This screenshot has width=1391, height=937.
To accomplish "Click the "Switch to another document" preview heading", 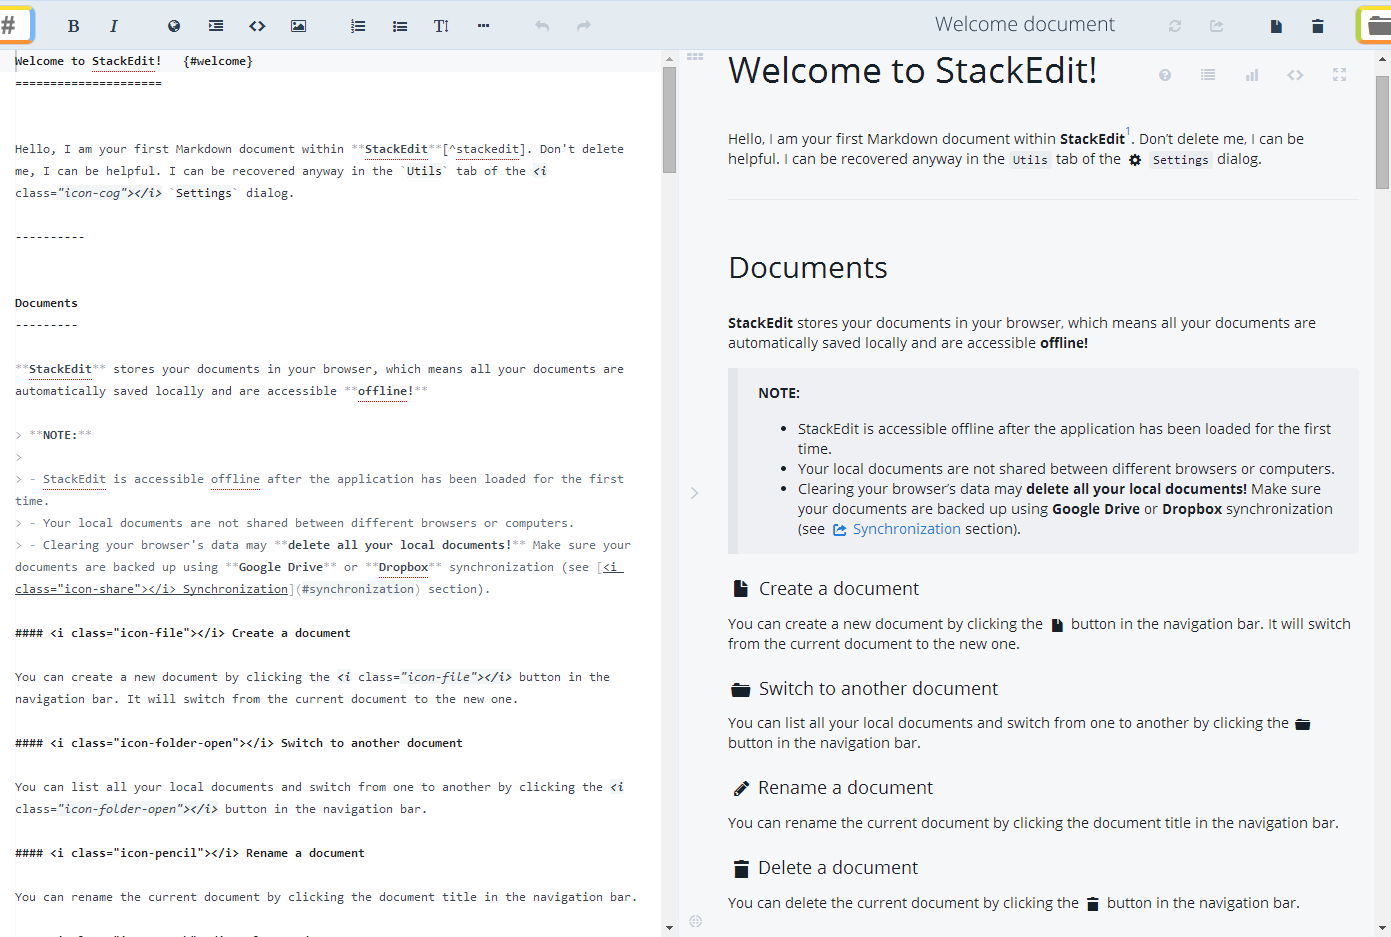I will pos(878,689).
